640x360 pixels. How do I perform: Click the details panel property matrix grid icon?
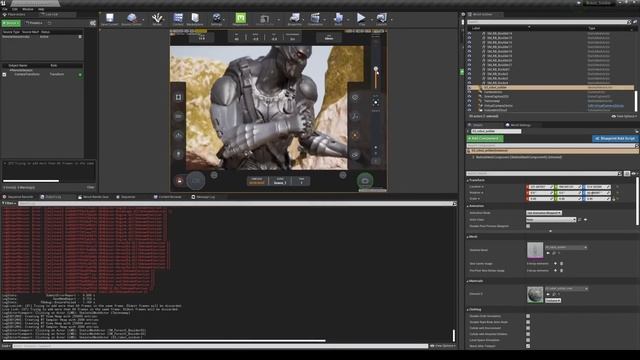click(x=627, y=173)
